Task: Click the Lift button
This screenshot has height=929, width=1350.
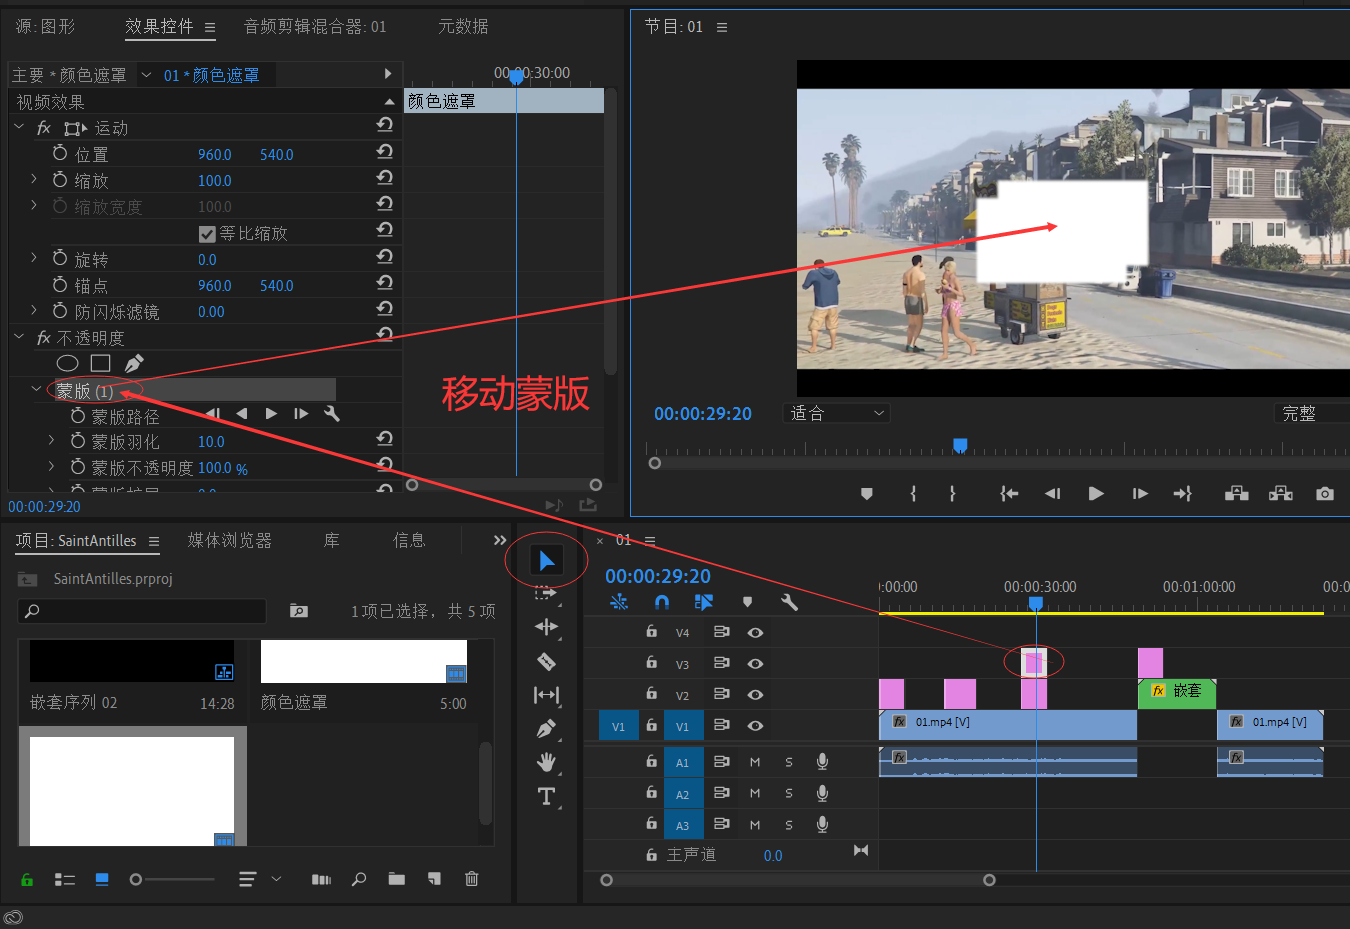Action: (1237, 493)
